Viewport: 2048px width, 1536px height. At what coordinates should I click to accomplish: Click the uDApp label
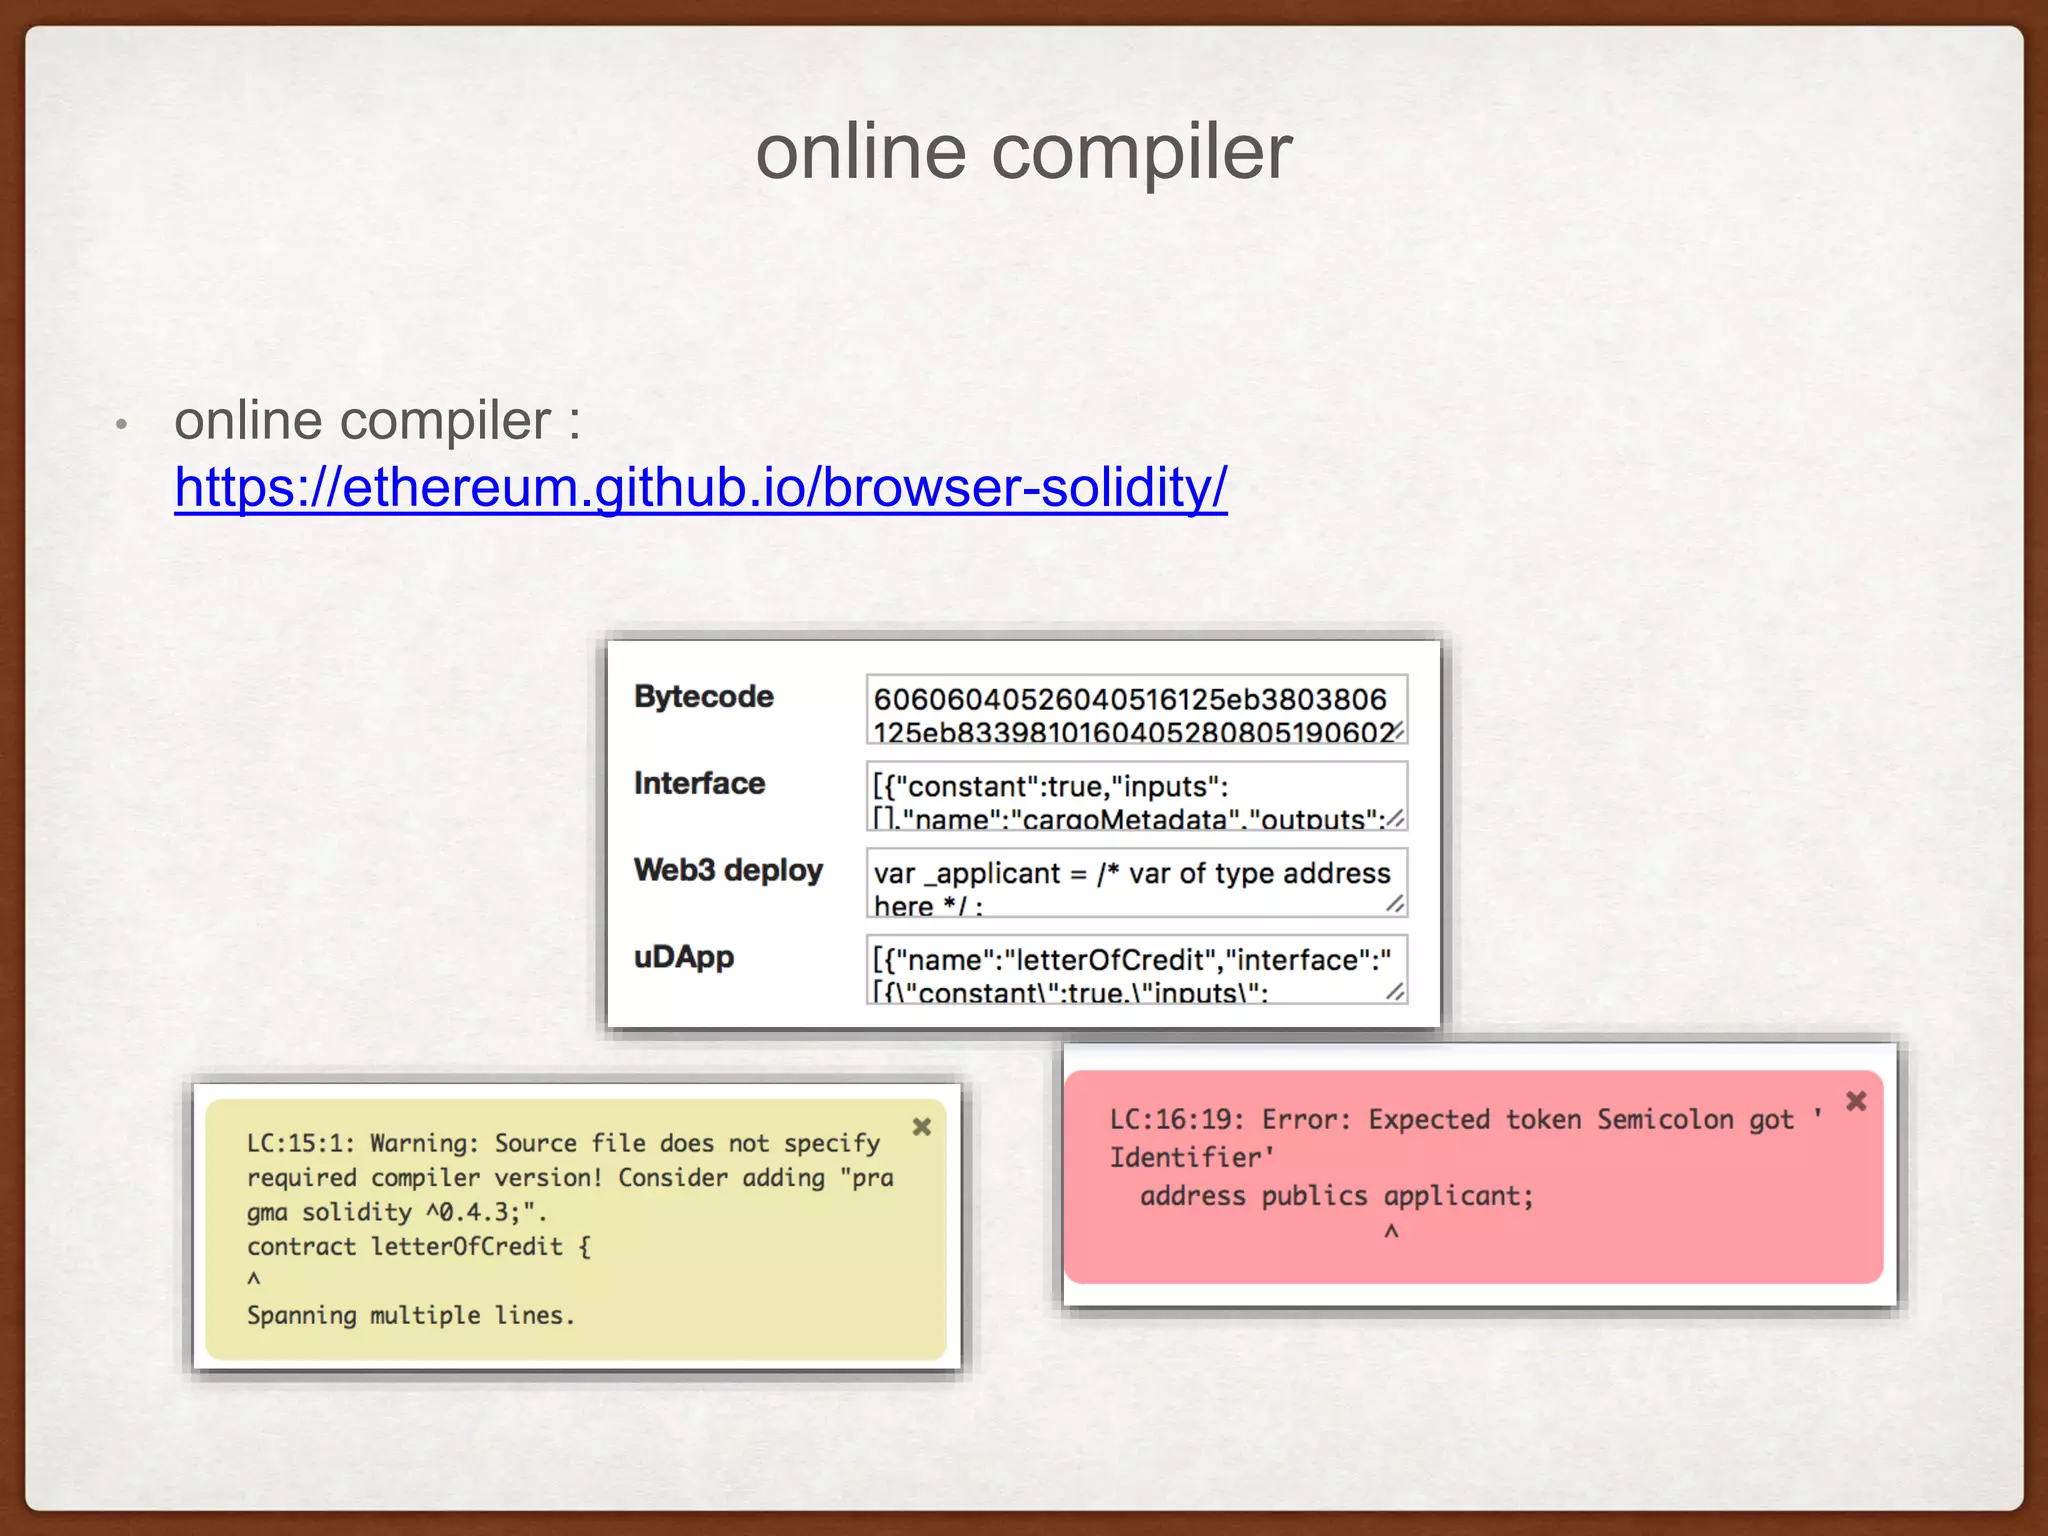(x=684, y=957)
